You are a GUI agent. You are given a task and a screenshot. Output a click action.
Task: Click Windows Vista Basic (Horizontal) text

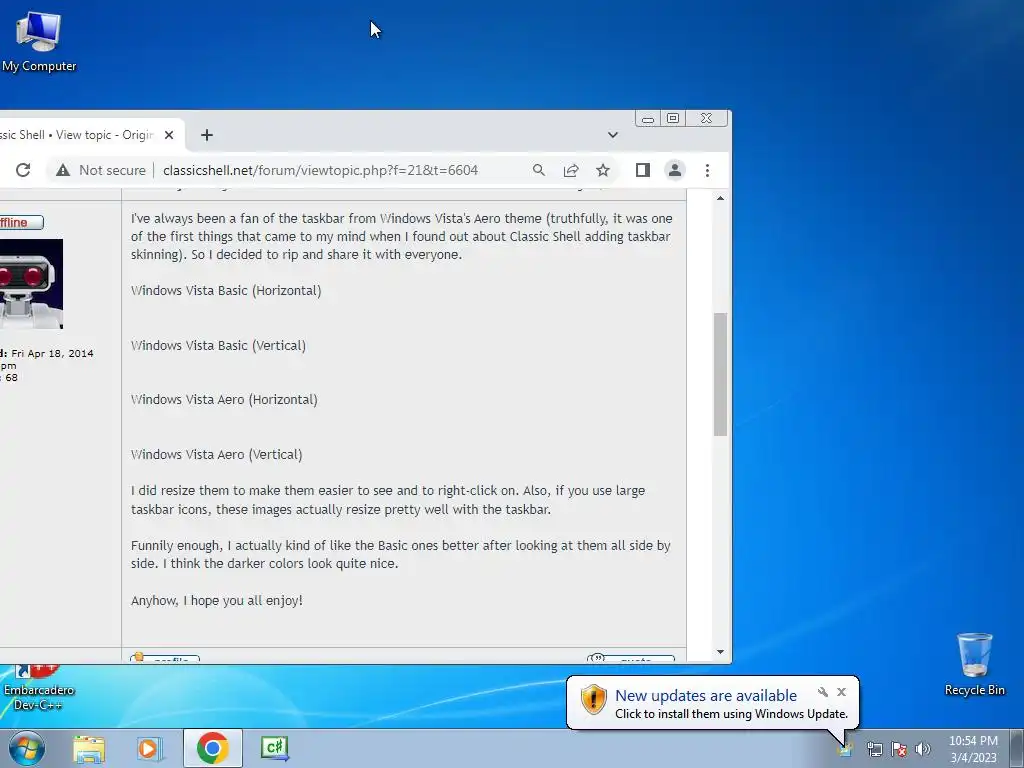[x=226, y=291]
